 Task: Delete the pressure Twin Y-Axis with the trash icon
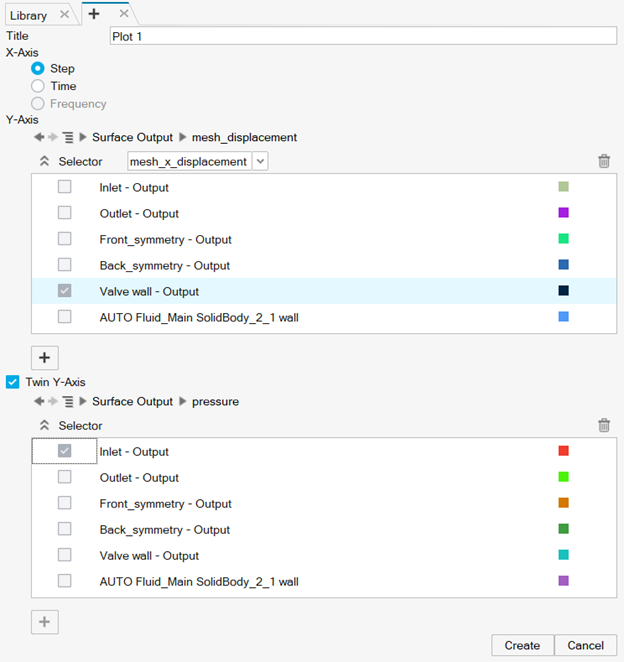[604, 425]
